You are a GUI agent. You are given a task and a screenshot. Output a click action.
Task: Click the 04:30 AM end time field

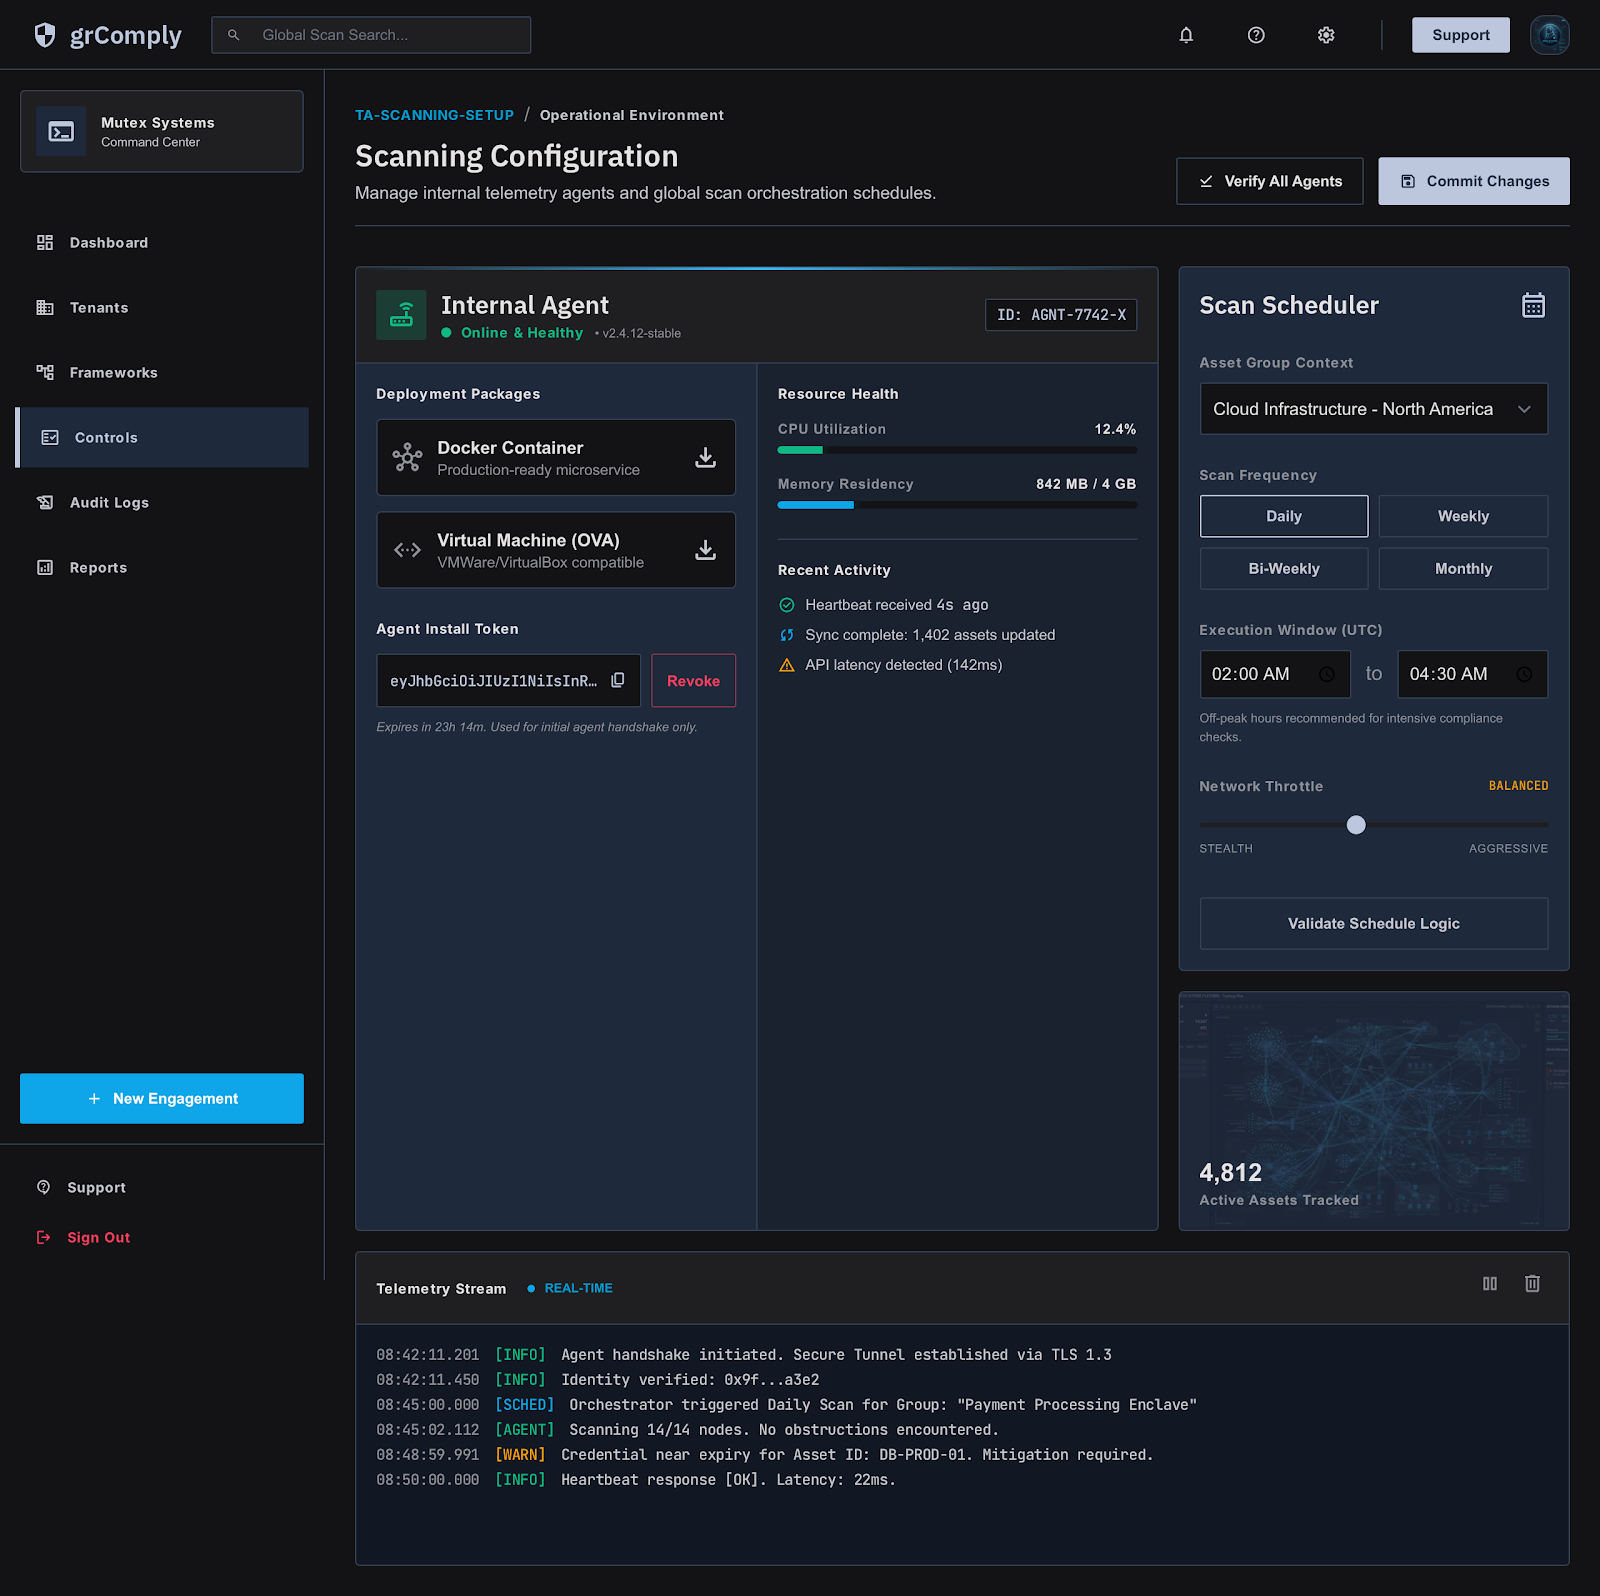(1473, 674)
